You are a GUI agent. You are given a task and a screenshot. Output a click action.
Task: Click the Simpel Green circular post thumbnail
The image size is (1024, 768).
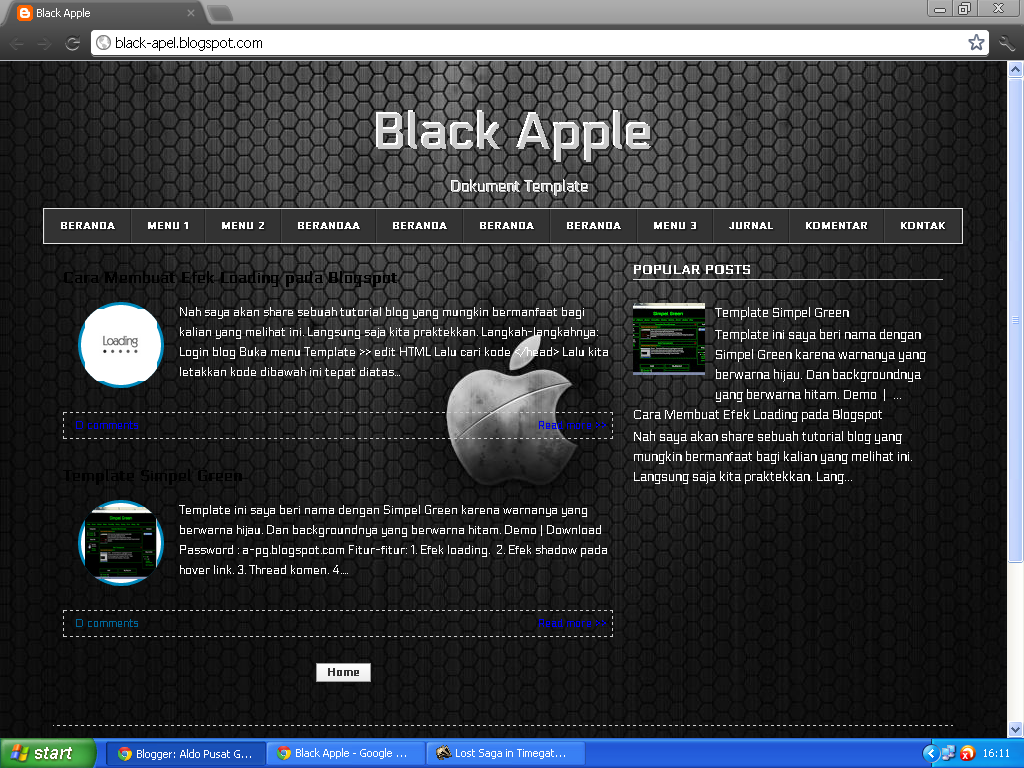point(121,543)
